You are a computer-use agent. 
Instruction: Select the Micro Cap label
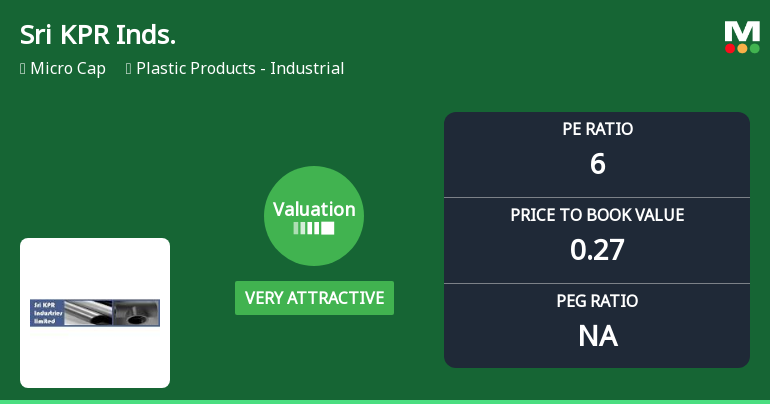click(x=68, y=69)
